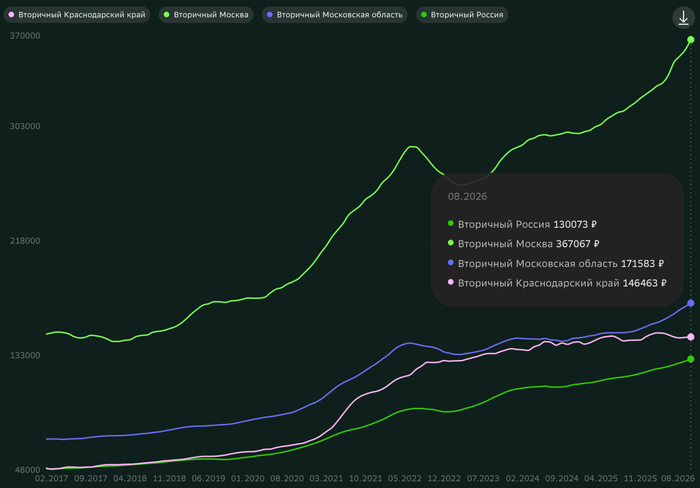Click the 08.2026 tooltip date header
Screen dimensions: 700x488
pos(467,196)
